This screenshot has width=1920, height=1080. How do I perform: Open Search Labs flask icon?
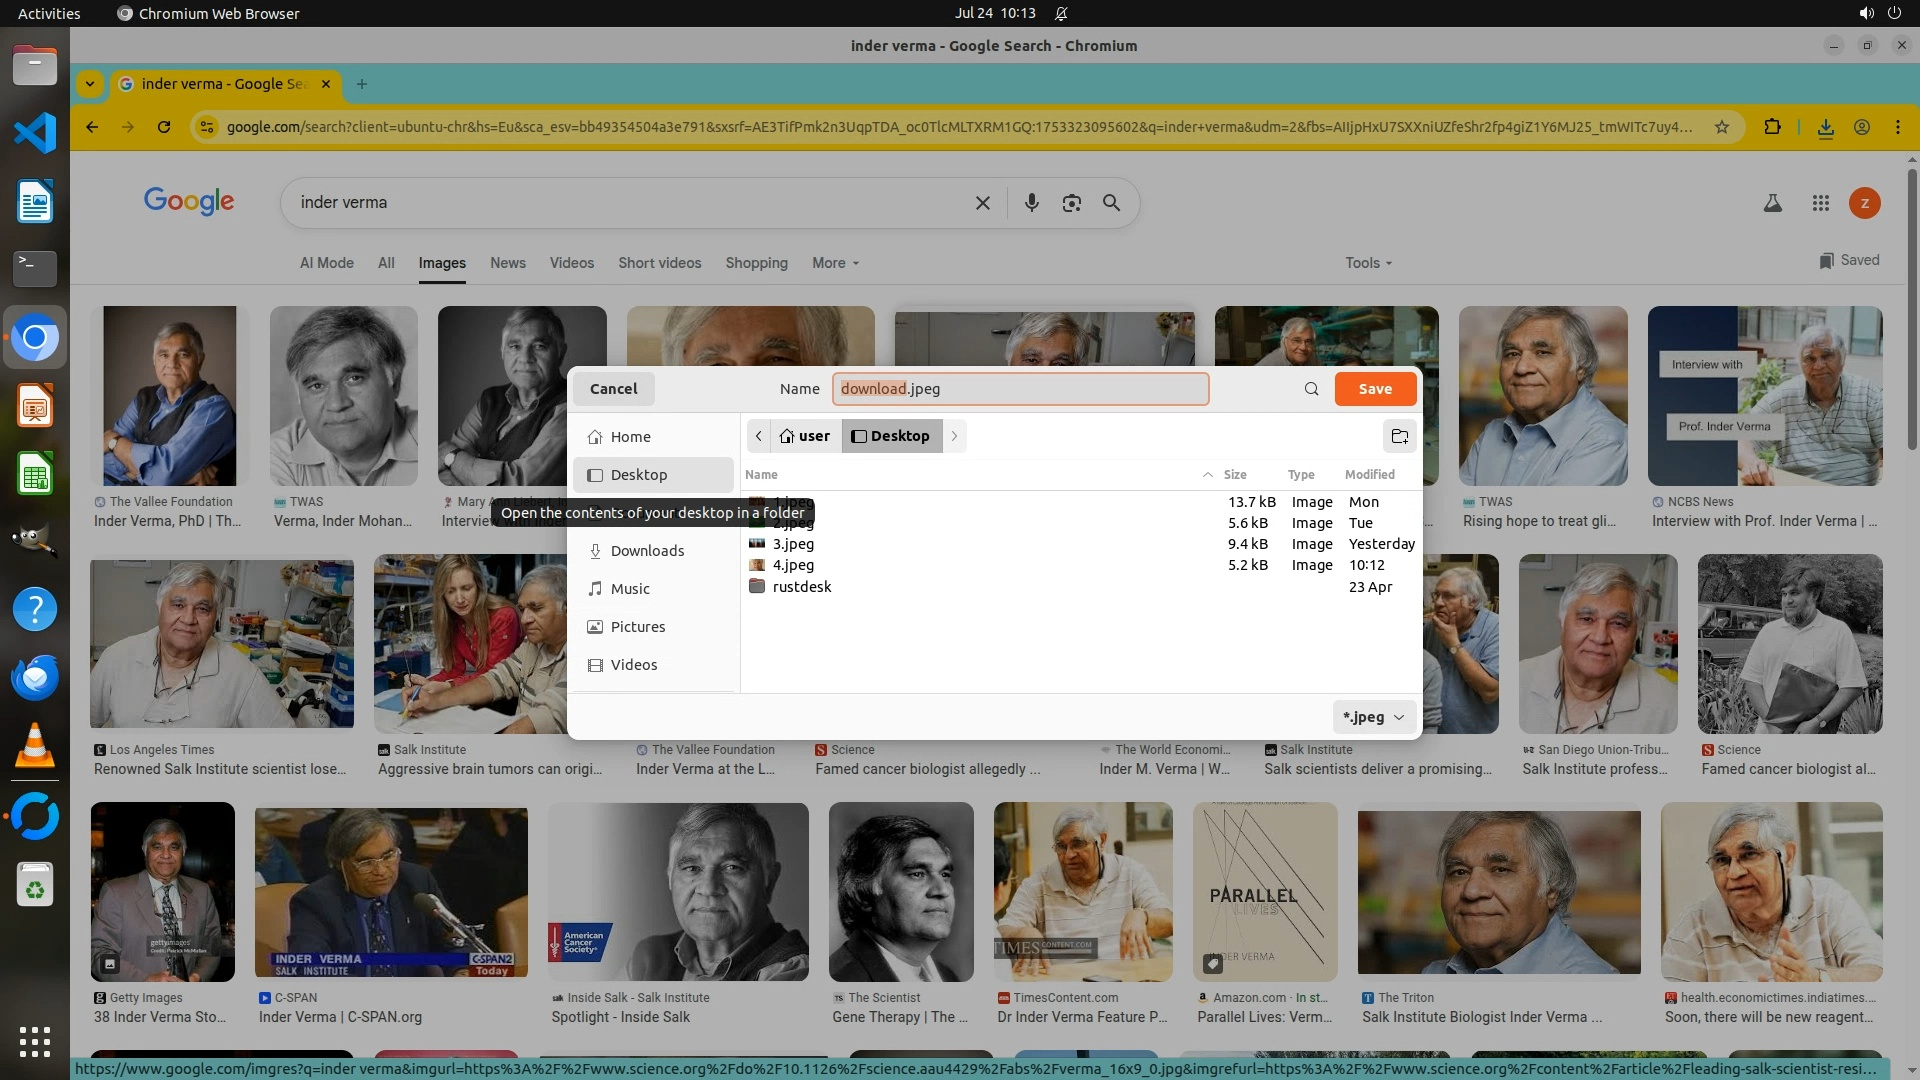pos(1772,203)
